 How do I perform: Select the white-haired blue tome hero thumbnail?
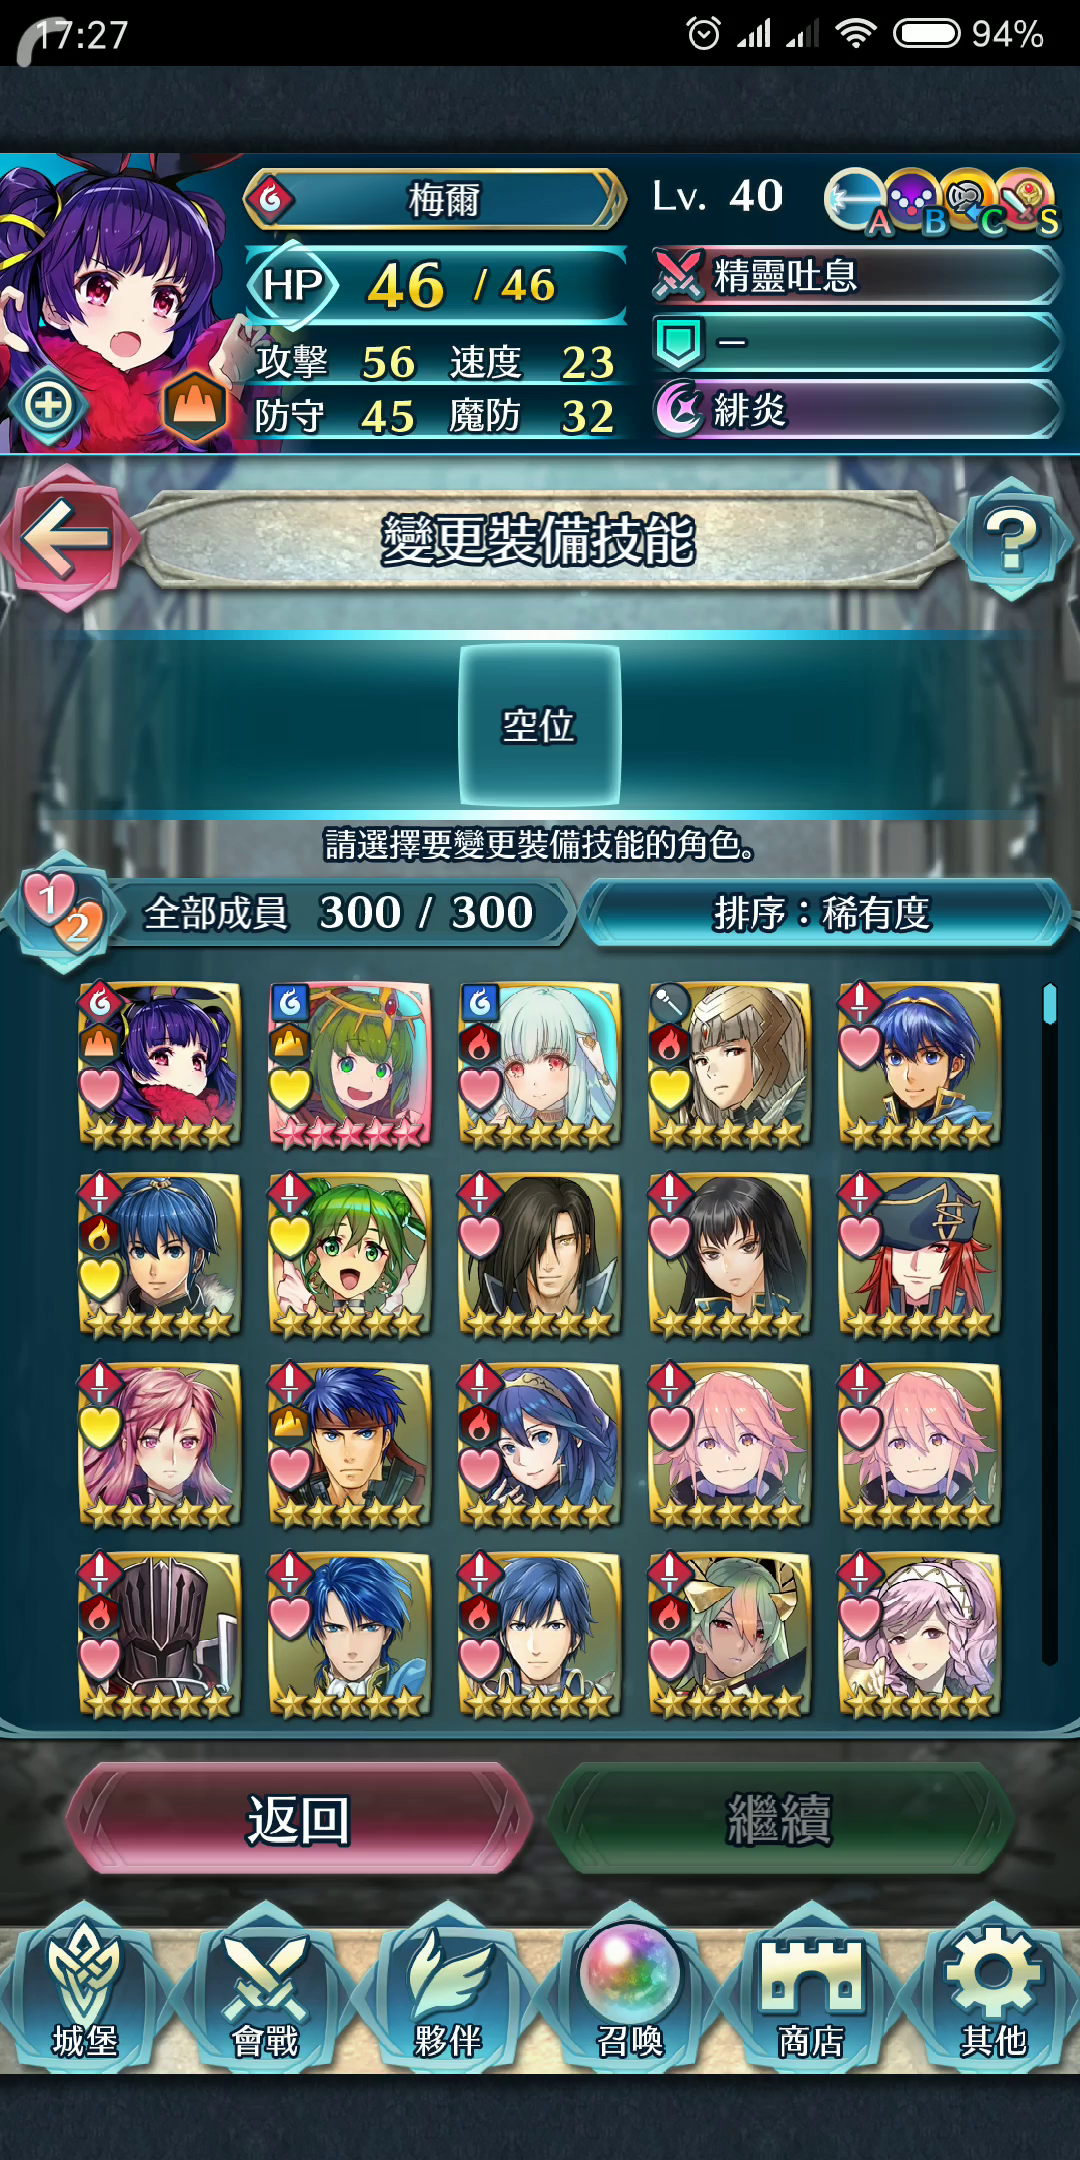(x=540, y=1064)
